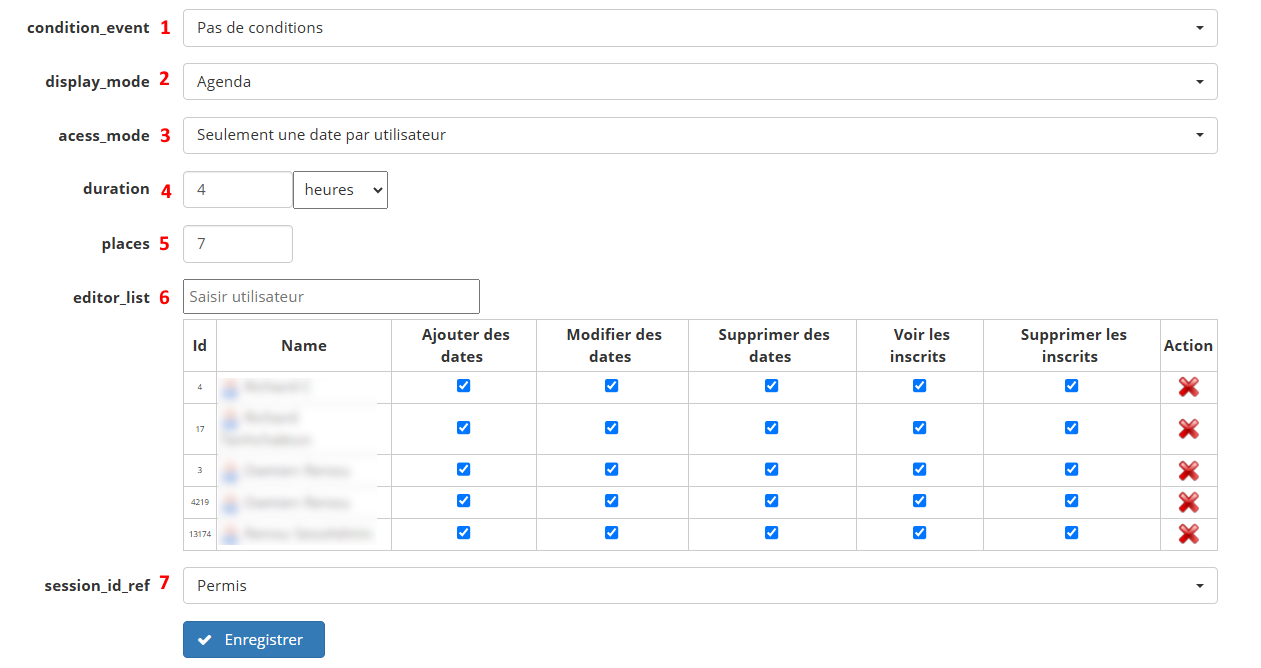Open the condition_event dropdown
The height and width of the screenshot is (668, 1261).
[699, 28]
